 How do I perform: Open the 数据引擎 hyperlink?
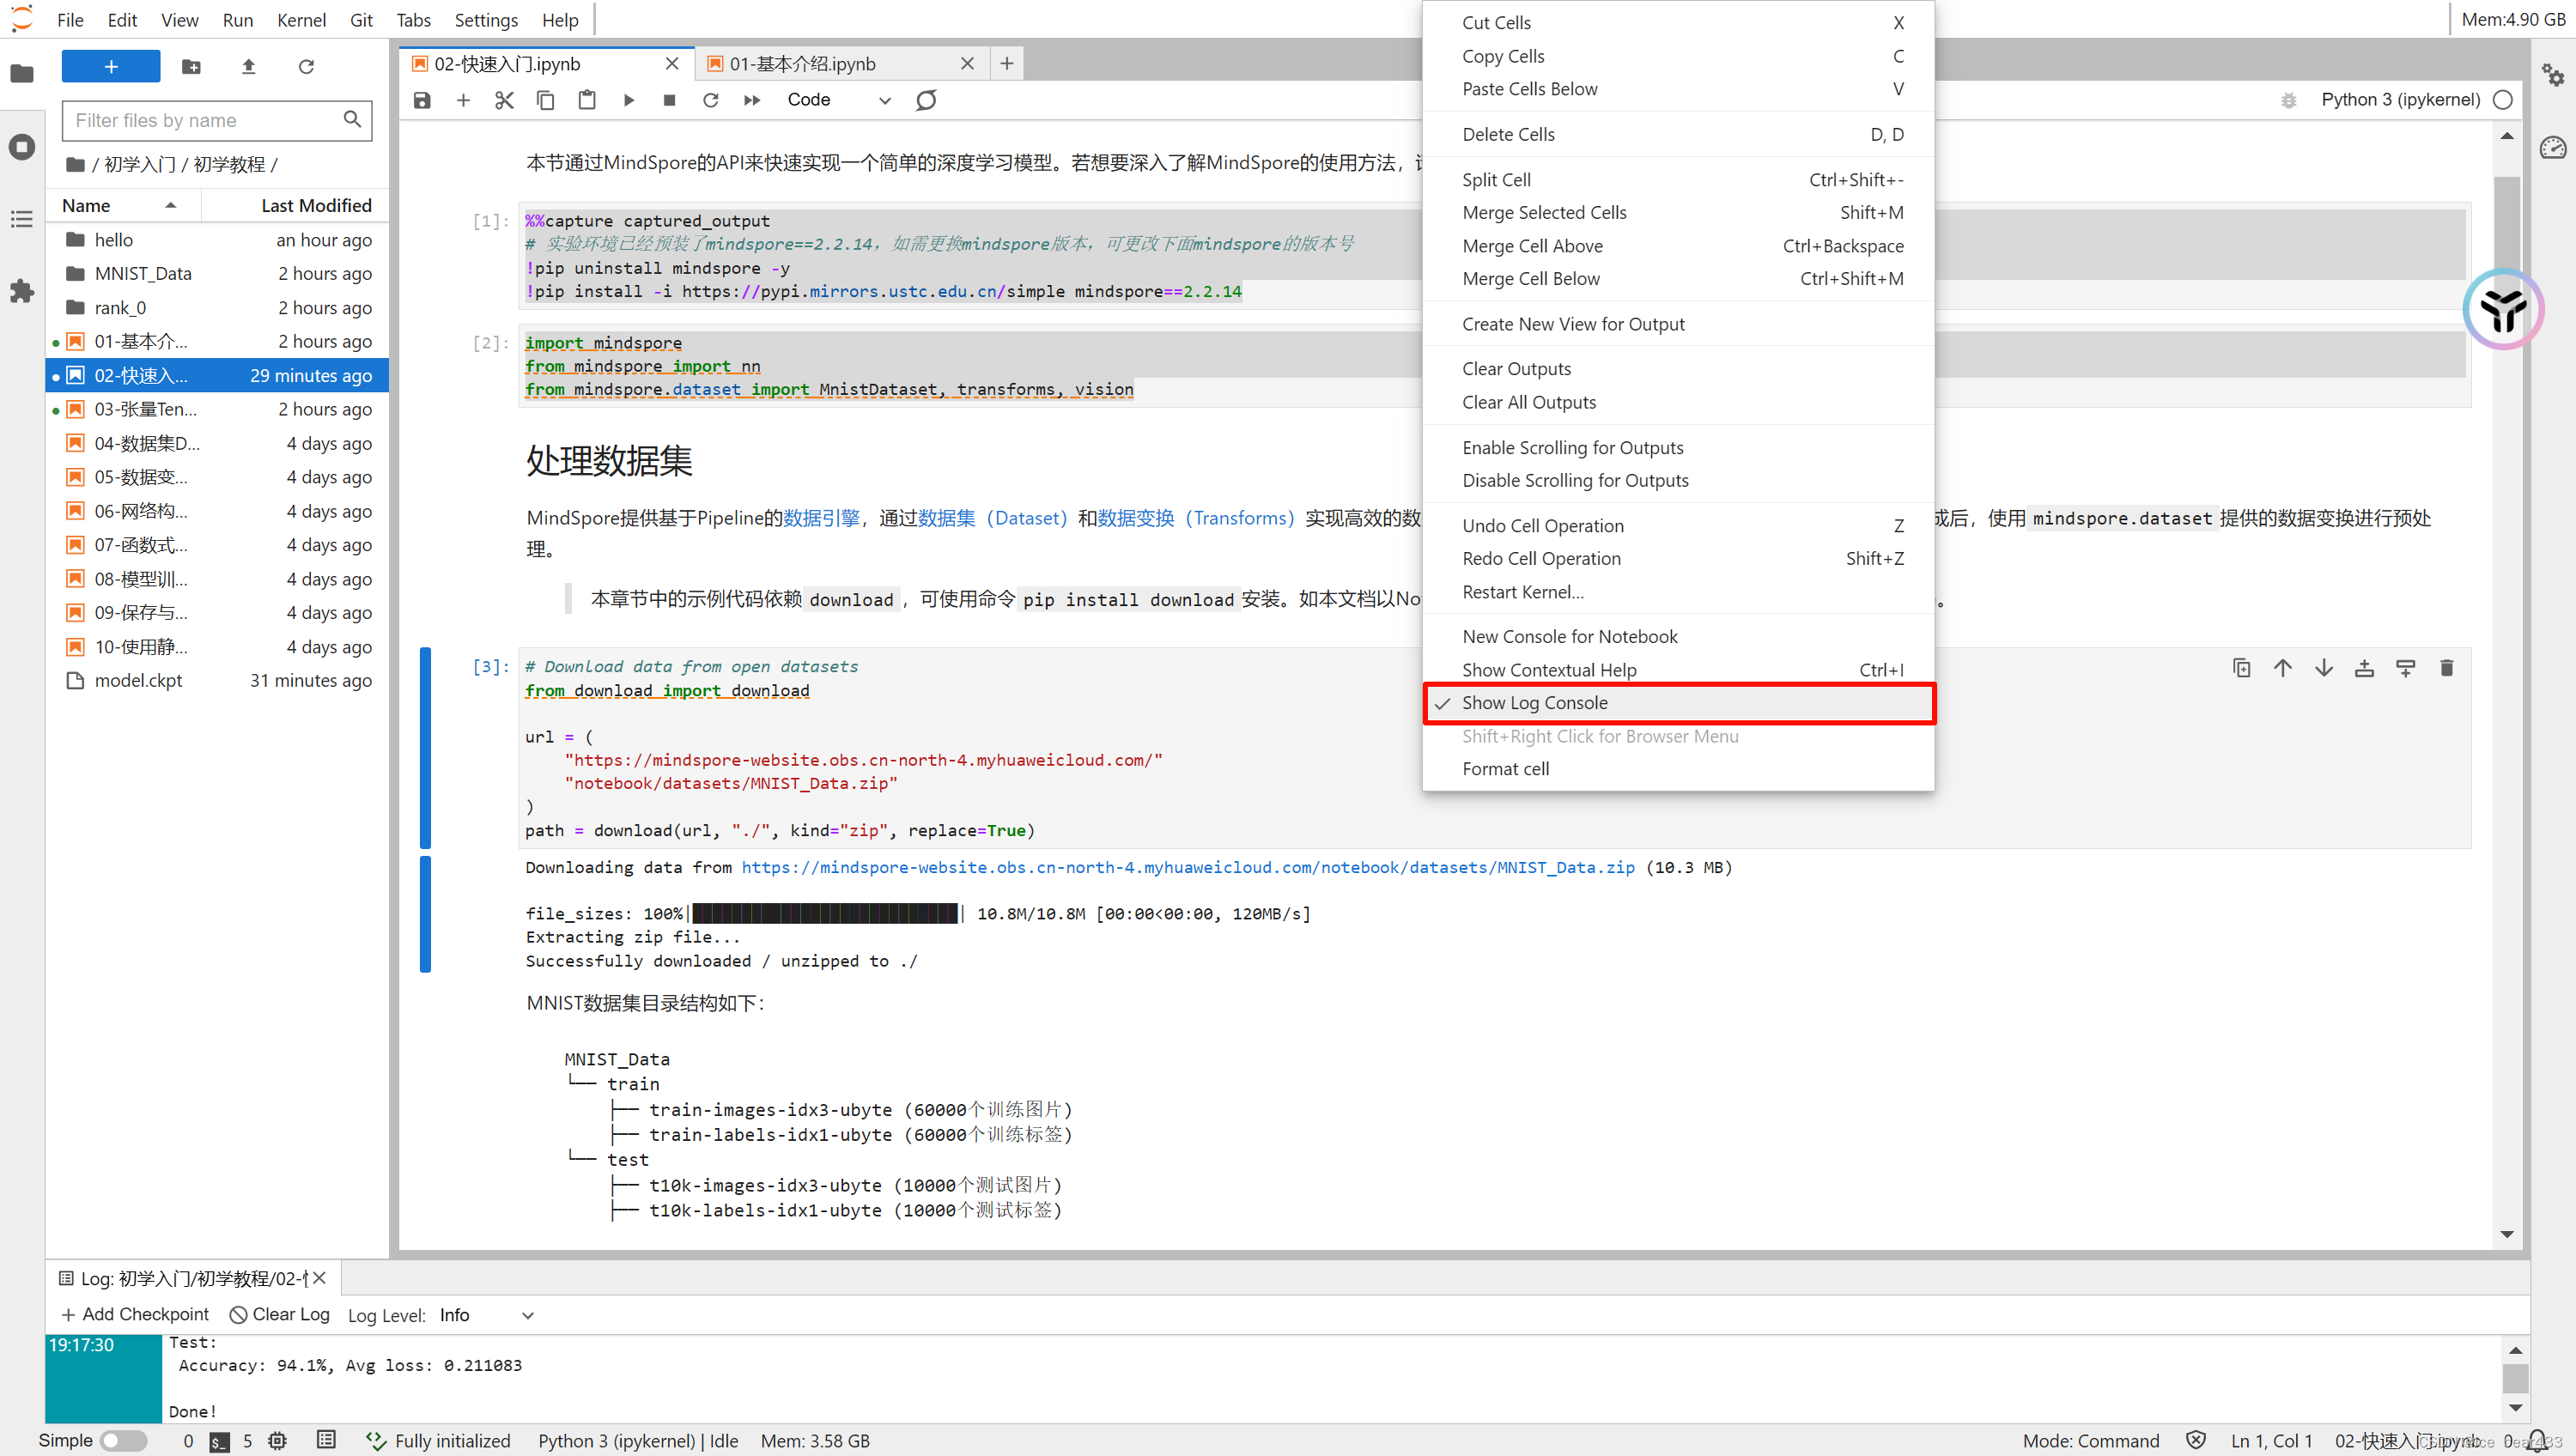pos(821,518)
